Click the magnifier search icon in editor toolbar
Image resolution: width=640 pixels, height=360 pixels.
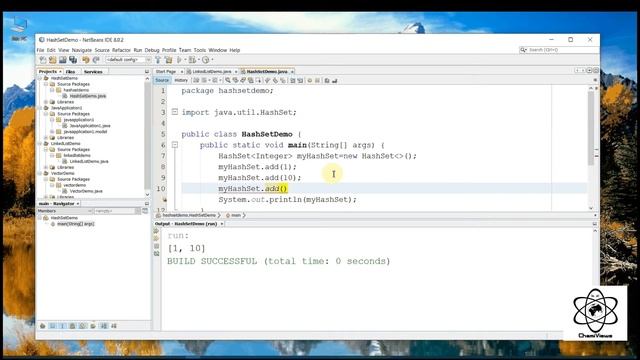228,80
